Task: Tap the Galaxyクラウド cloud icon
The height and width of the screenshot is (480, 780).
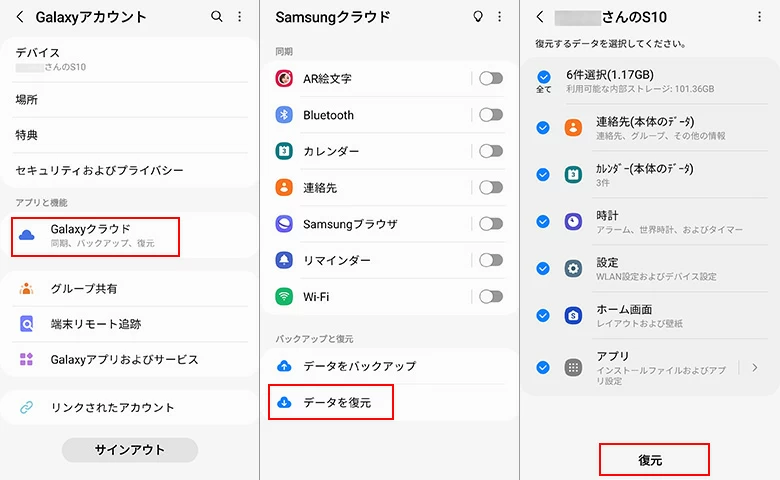Action: pos(28,235)
